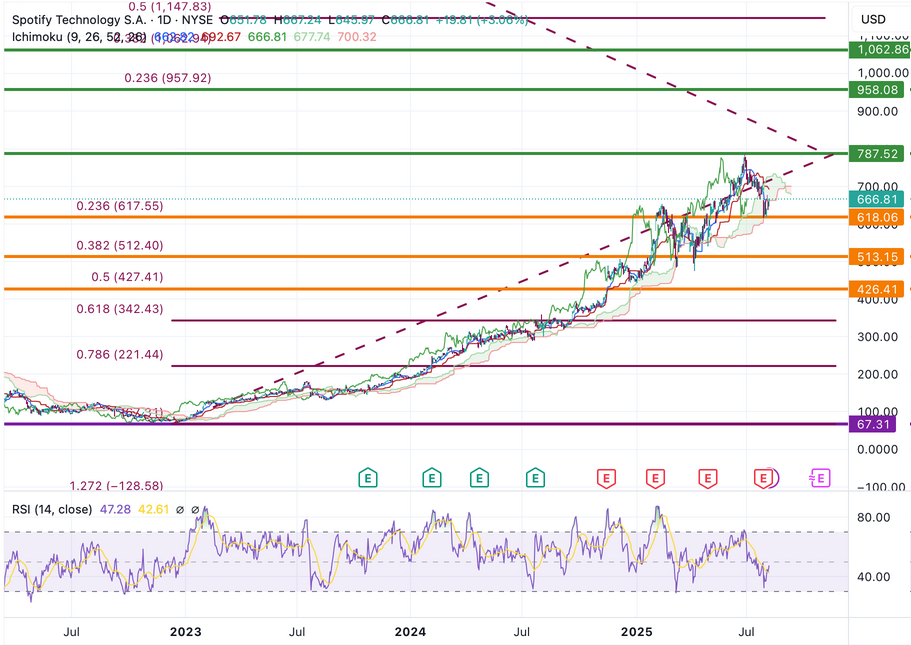The image size is (911, 645).
Task: Select the RSI (14, close) legend
Action: click(x=52, y=510)
